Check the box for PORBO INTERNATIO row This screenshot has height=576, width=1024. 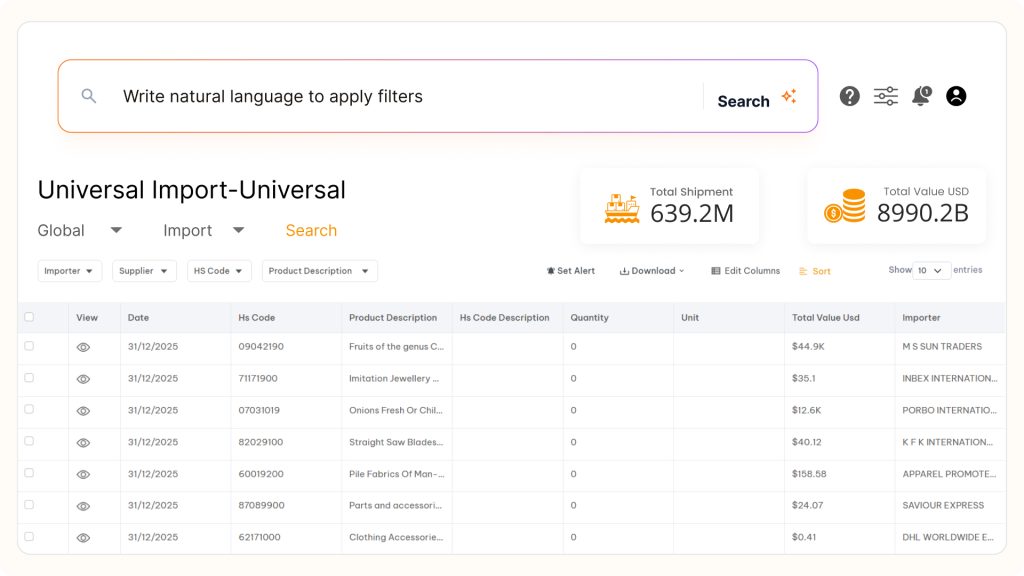click(29, 409)
